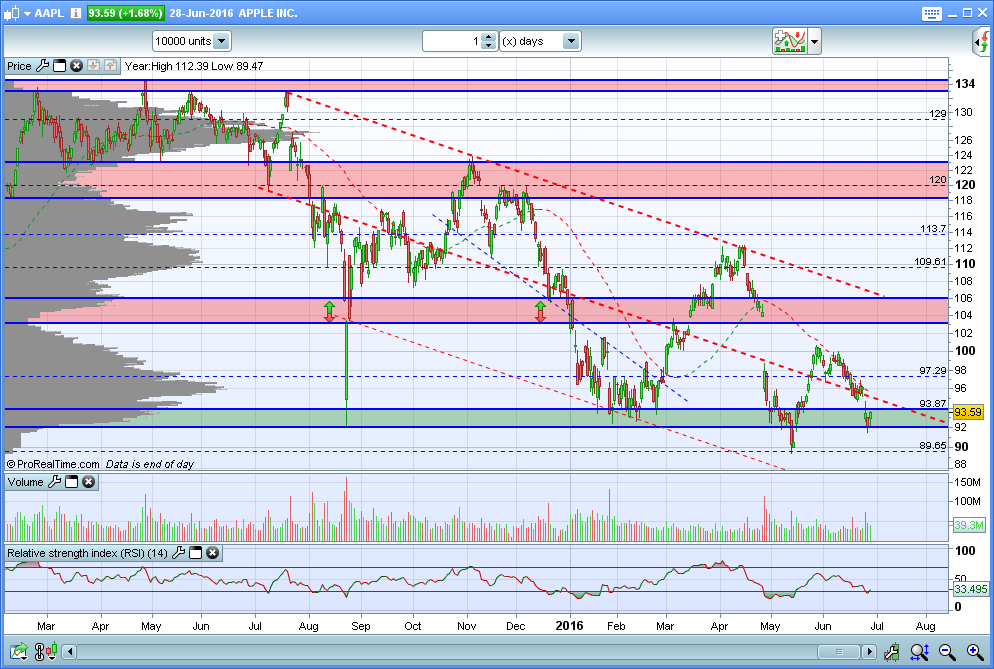The width and height of the screenshot is (994, 669).
Task: Click the Year:High 112.39 Low 89.47 text
Action: coord(194,66)
